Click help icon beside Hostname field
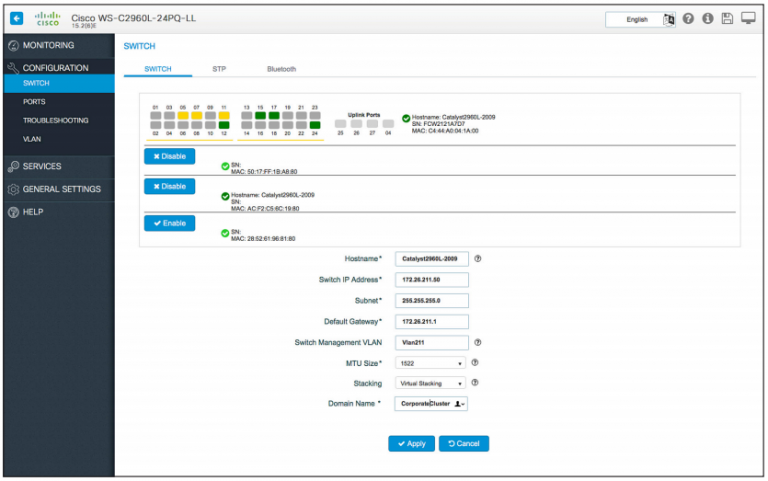The width and height of the screenshot is (768, 481). point(478,258)
